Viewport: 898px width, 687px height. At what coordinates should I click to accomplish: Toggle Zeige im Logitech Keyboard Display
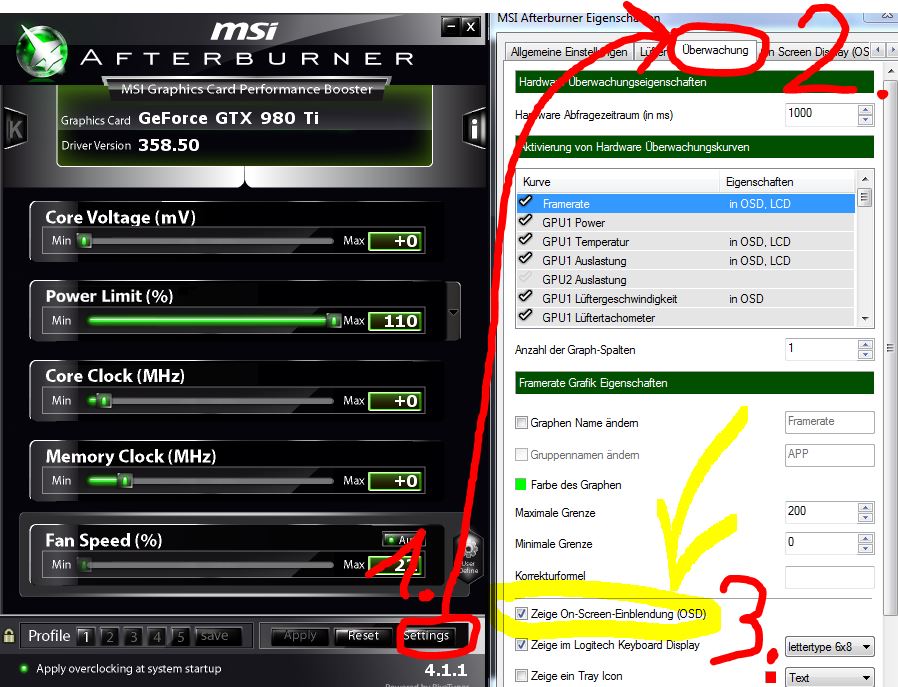point(521,645)
